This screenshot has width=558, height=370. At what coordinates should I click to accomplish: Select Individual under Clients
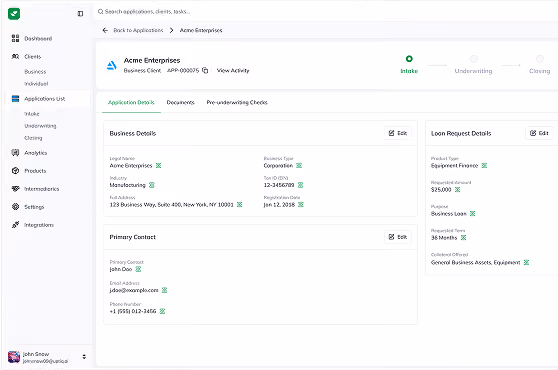[x=36, y=84]
